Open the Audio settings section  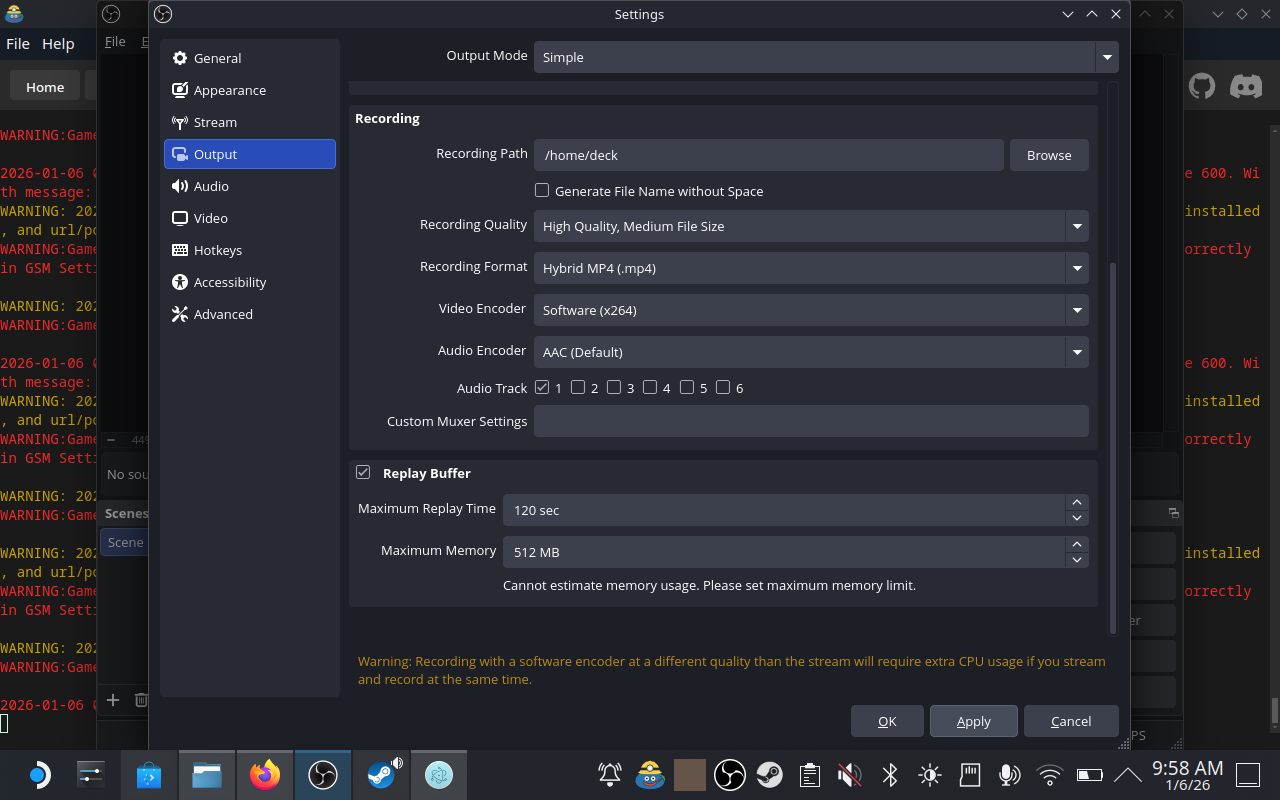[x=211, y=186]
